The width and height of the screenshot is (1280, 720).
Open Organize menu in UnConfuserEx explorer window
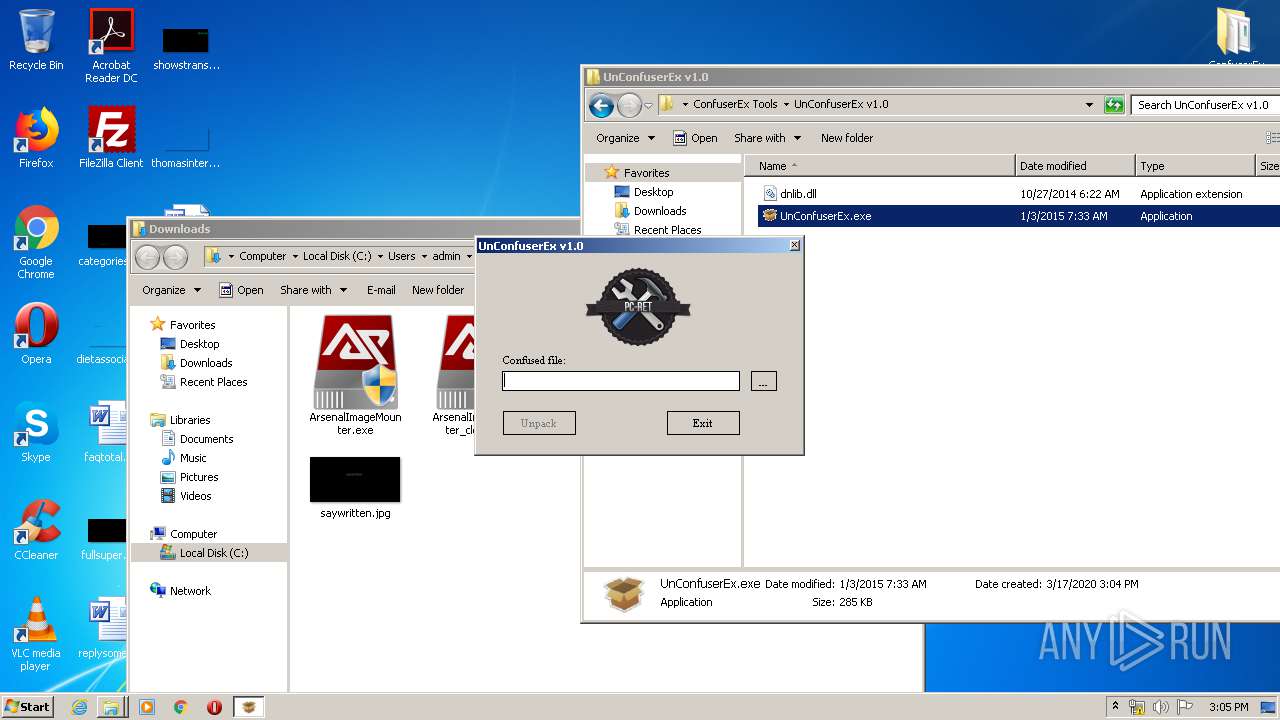point(626,138)
